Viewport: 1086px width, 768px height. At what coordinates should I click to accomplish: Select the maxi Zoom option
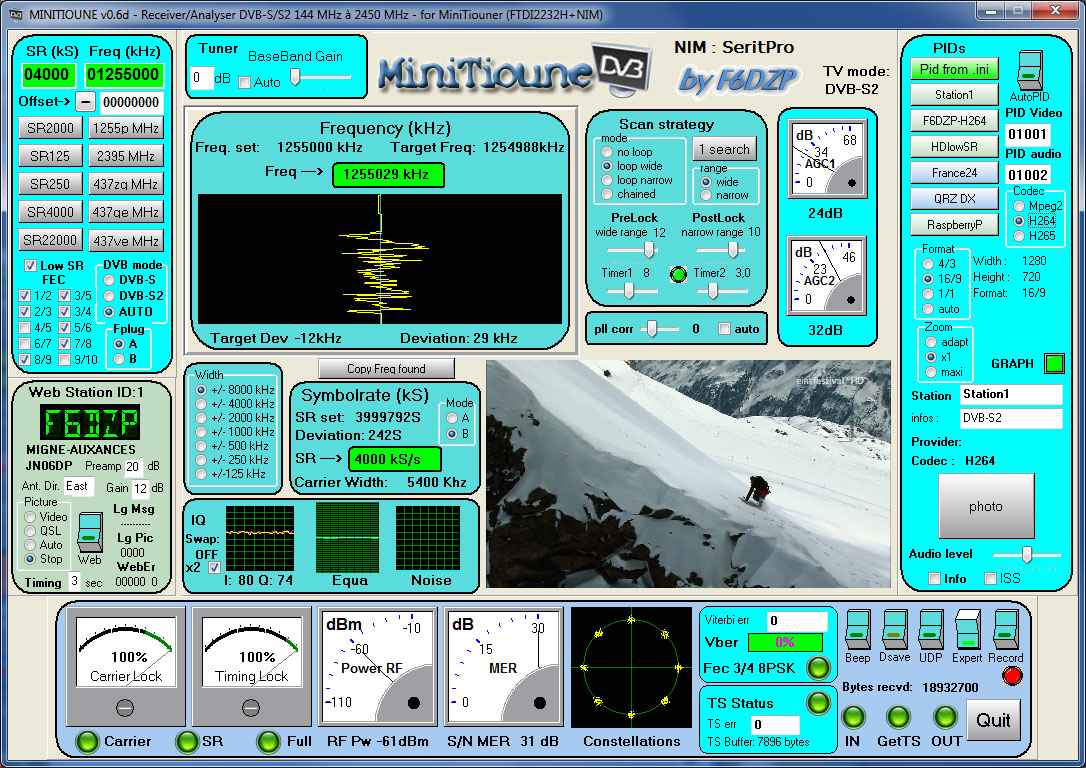(931, 373)
